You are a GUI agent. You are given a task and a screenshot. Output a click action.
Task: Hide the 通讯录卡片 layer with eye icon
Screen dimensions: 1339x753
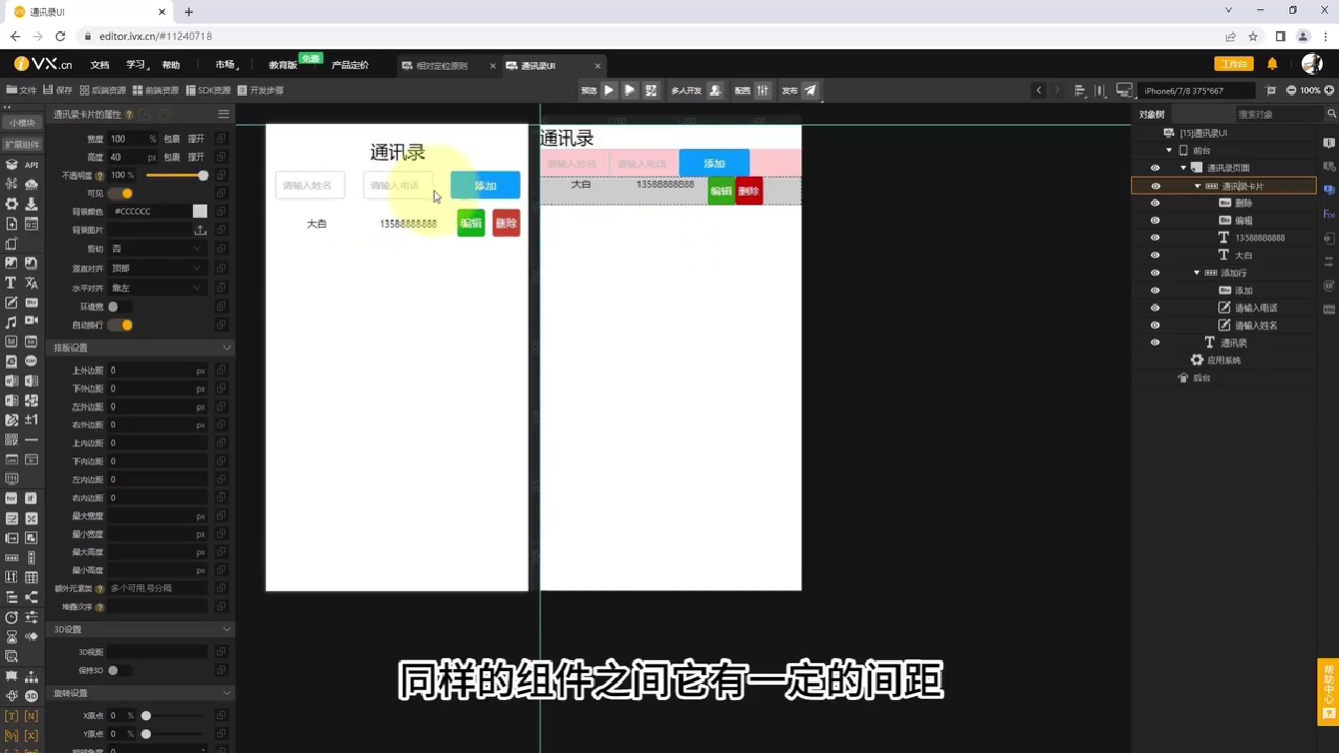[x=1155, y=186]
